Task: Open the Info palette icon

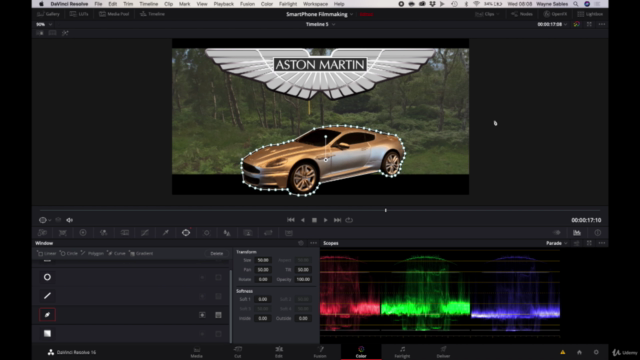Action: (x=598, y=233)
